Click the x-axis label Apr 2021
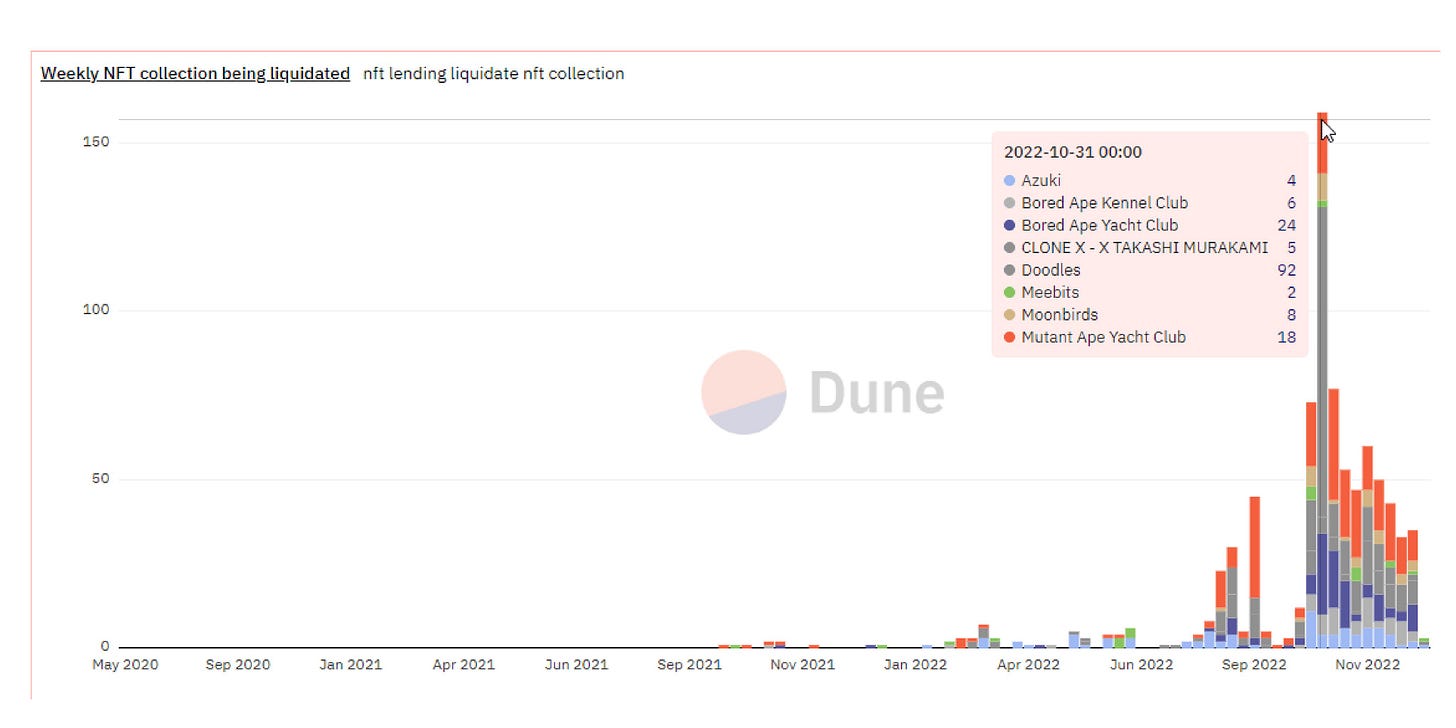The image size is (1456, 728). coord(464,664)
